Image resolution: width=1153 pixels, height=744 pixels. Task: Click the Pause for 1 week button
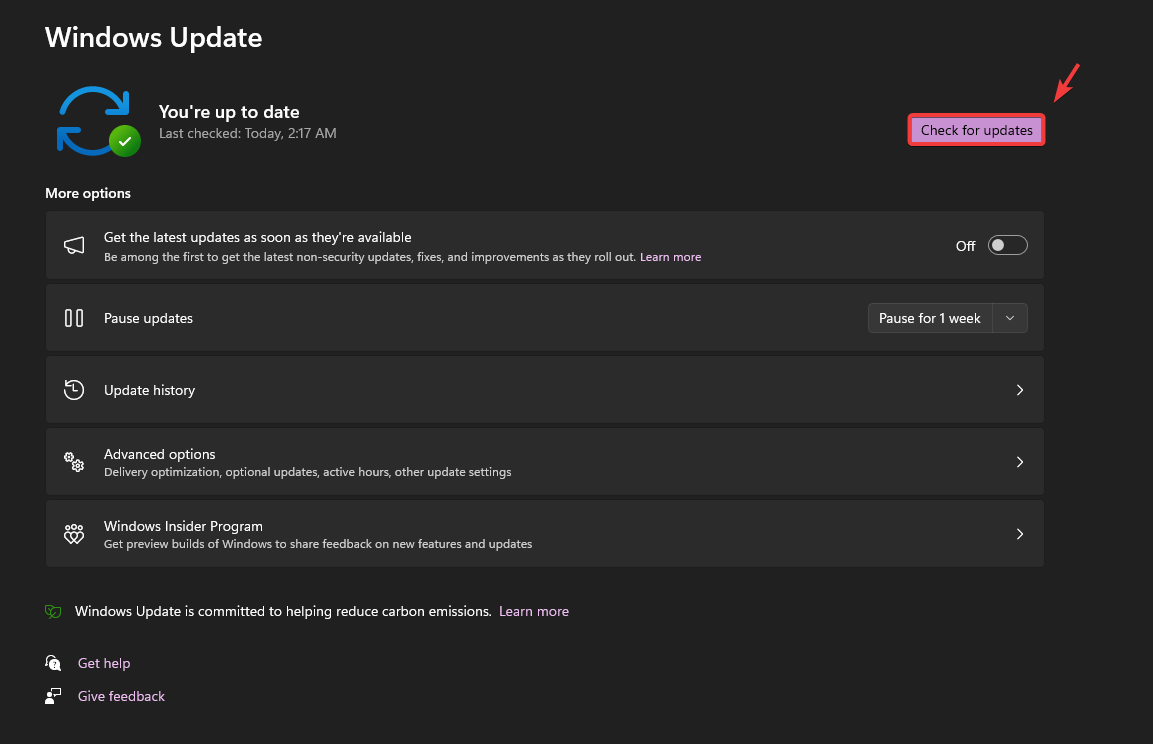pos(929,318)
